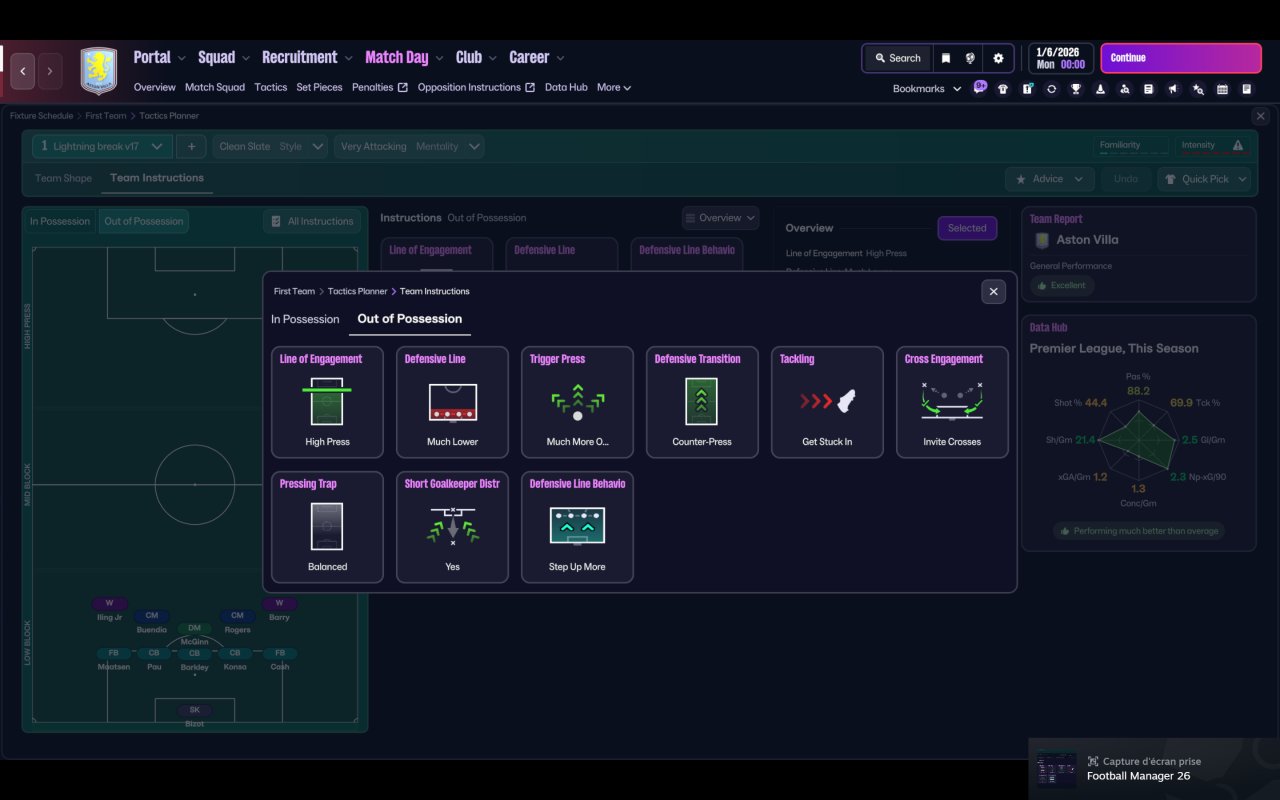Switch to In Possession tab in dialog
This screenshot has width=1280, height=800.
coord(305,319)
